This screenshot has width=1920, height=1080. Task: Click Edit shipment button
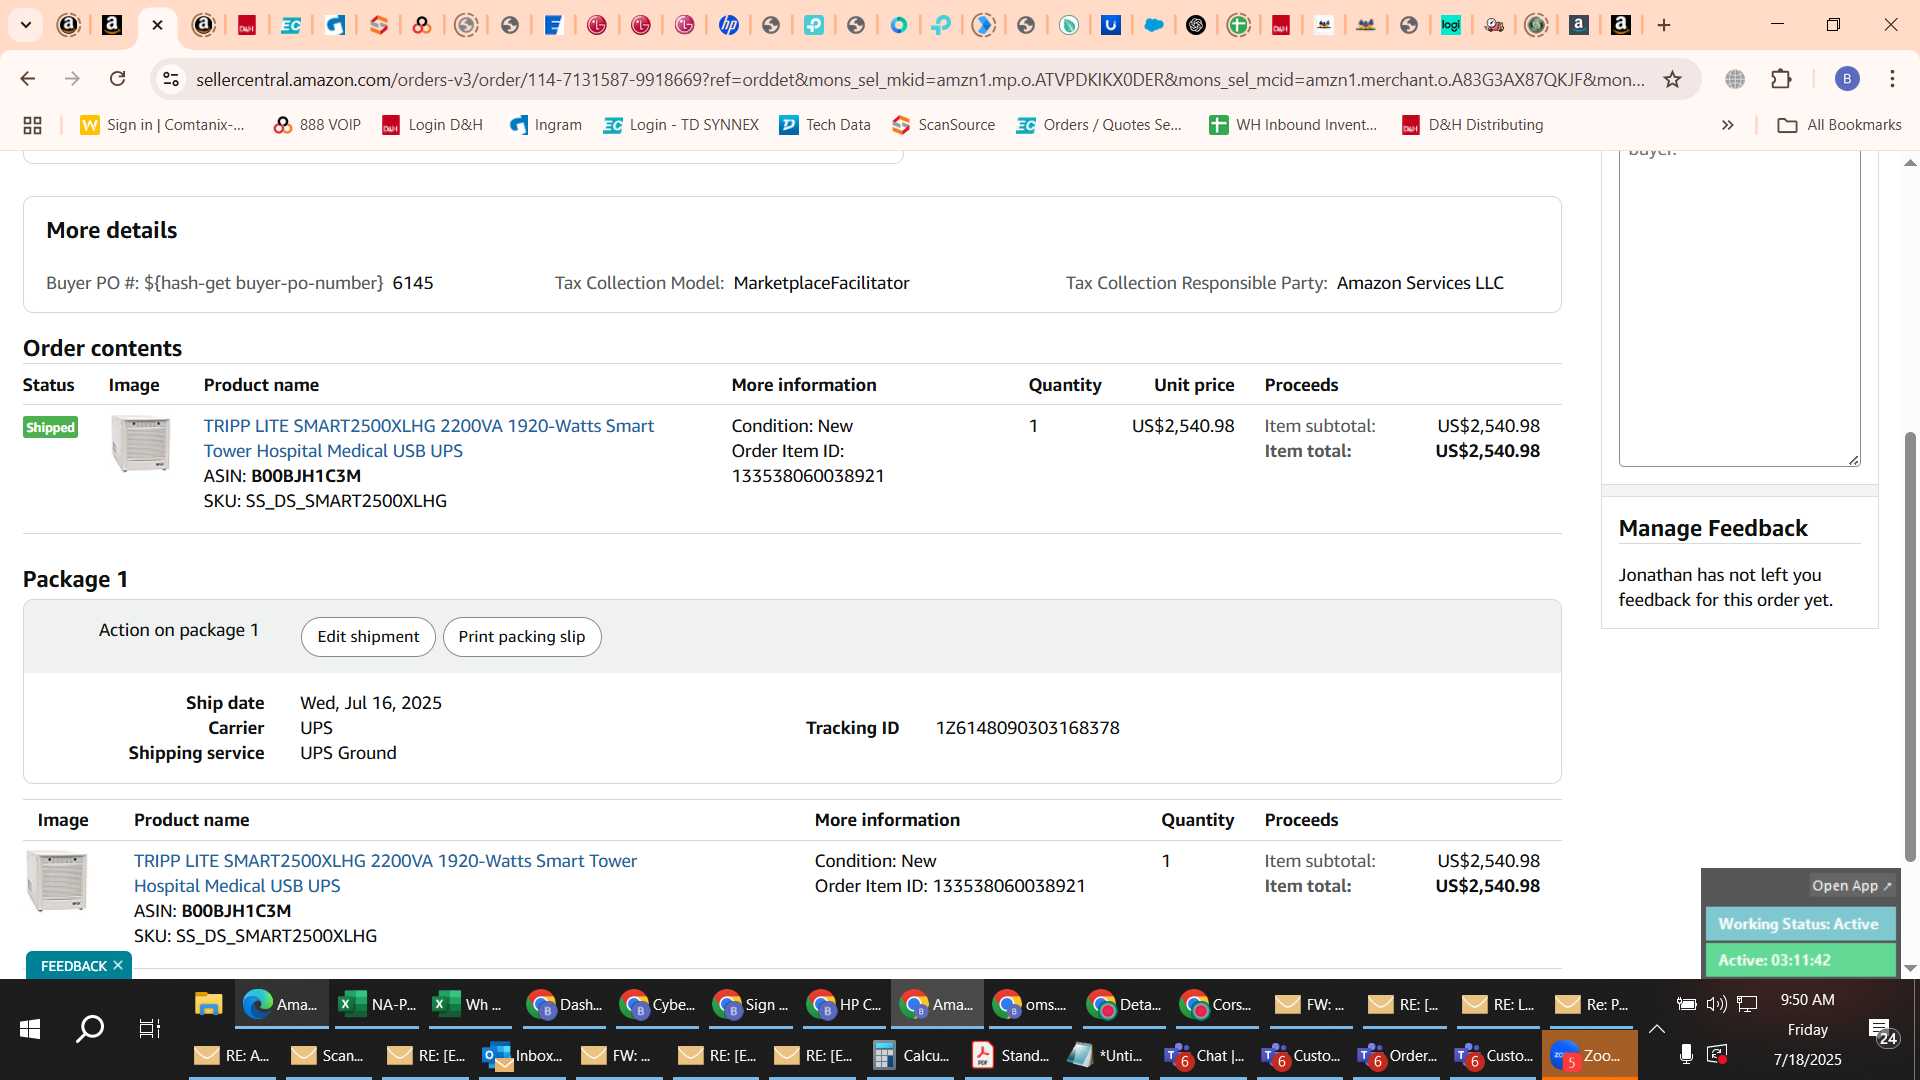[x=368, y=637]
